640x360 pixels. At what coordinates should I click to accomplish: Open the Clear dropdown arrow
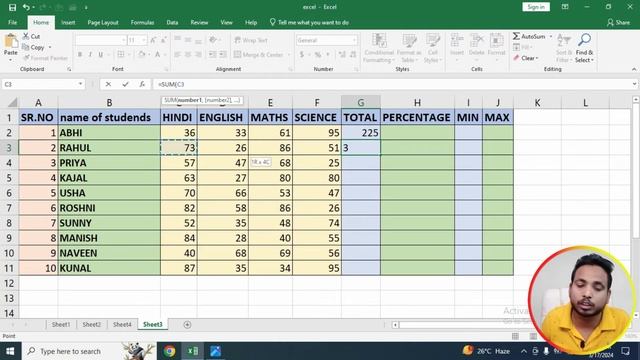tap(537, 58)
